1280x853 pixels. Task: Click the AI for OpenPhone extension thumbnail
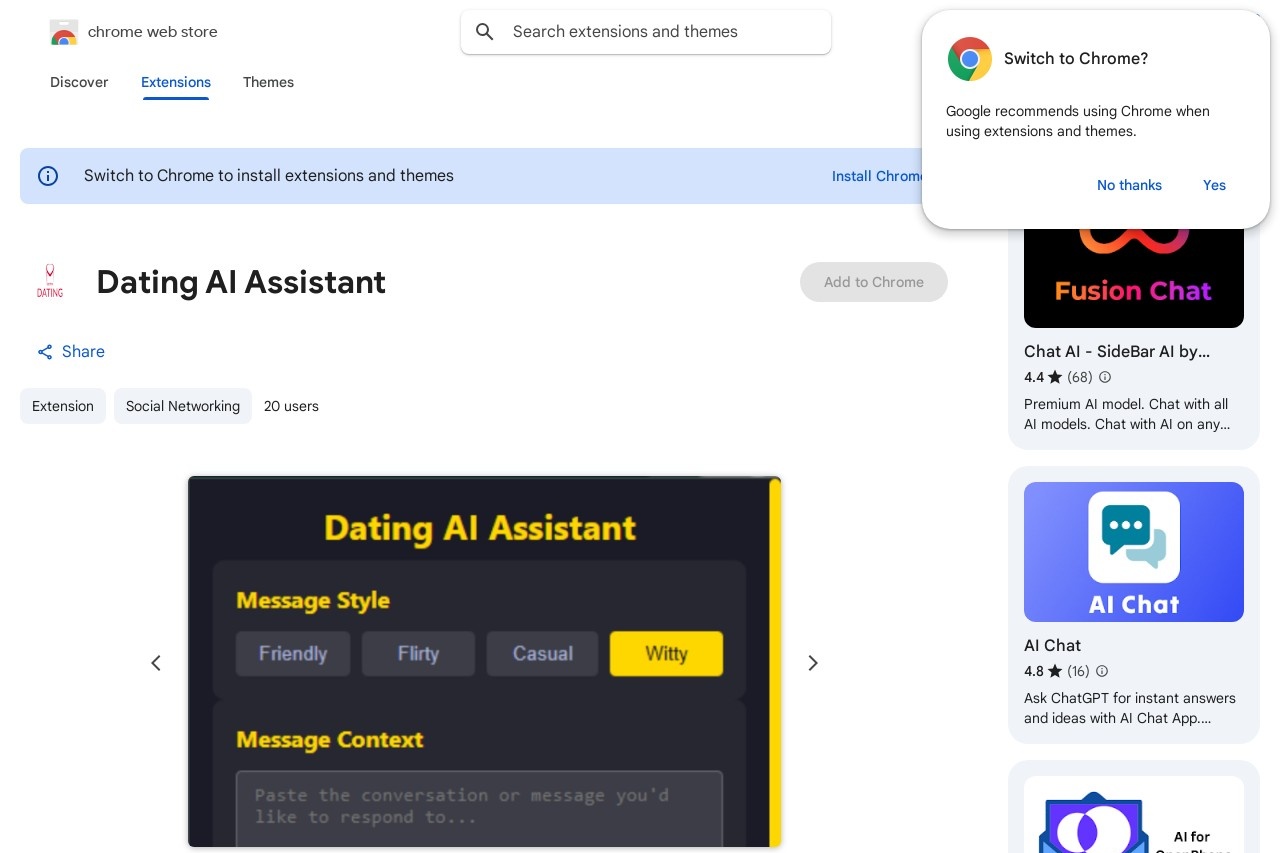pos(1134,815)
